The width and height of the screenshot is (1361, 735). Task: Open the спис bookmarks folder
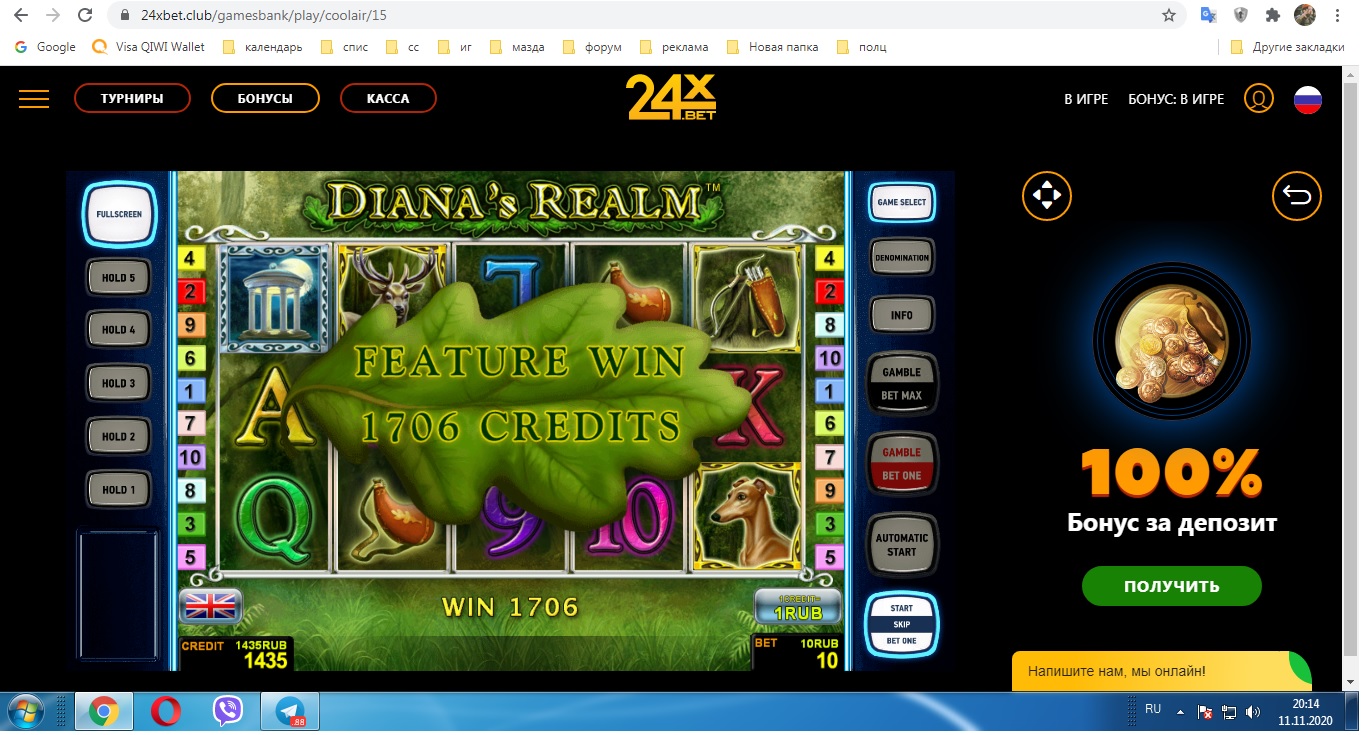click(345, 47)
